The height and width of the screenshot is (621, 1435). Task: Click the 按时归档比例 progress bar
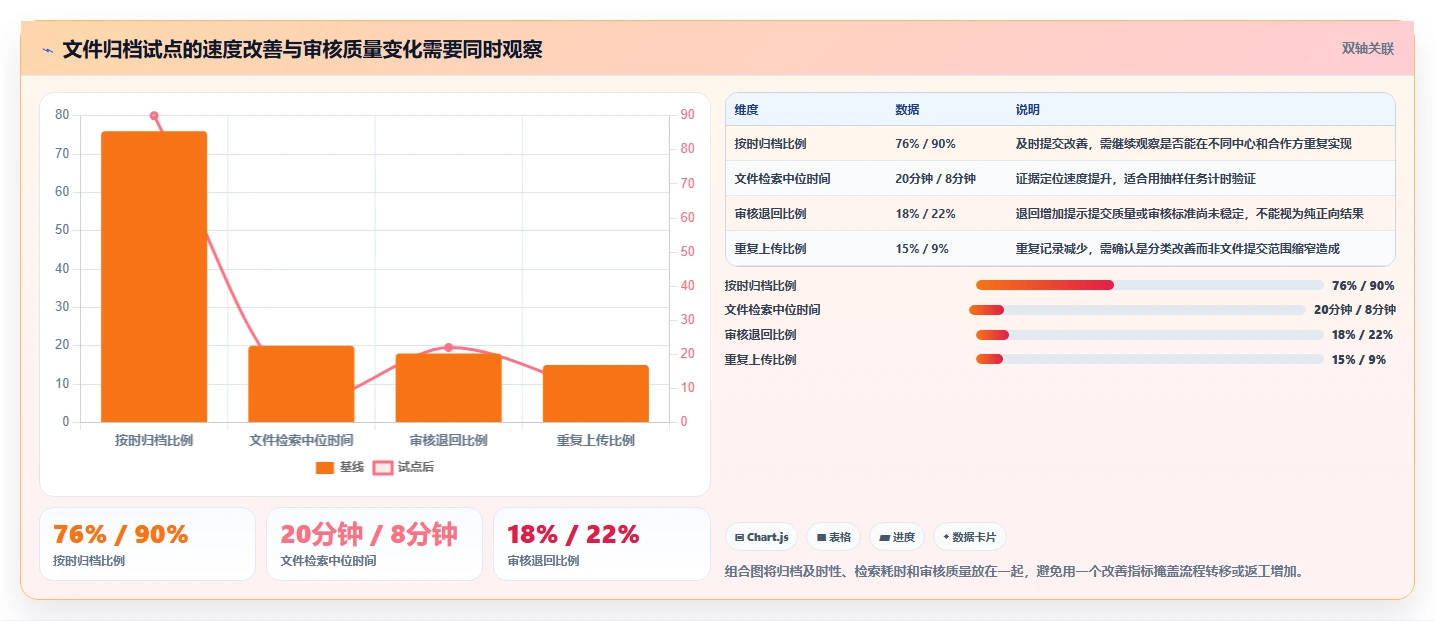click(x=1150, y=285)
